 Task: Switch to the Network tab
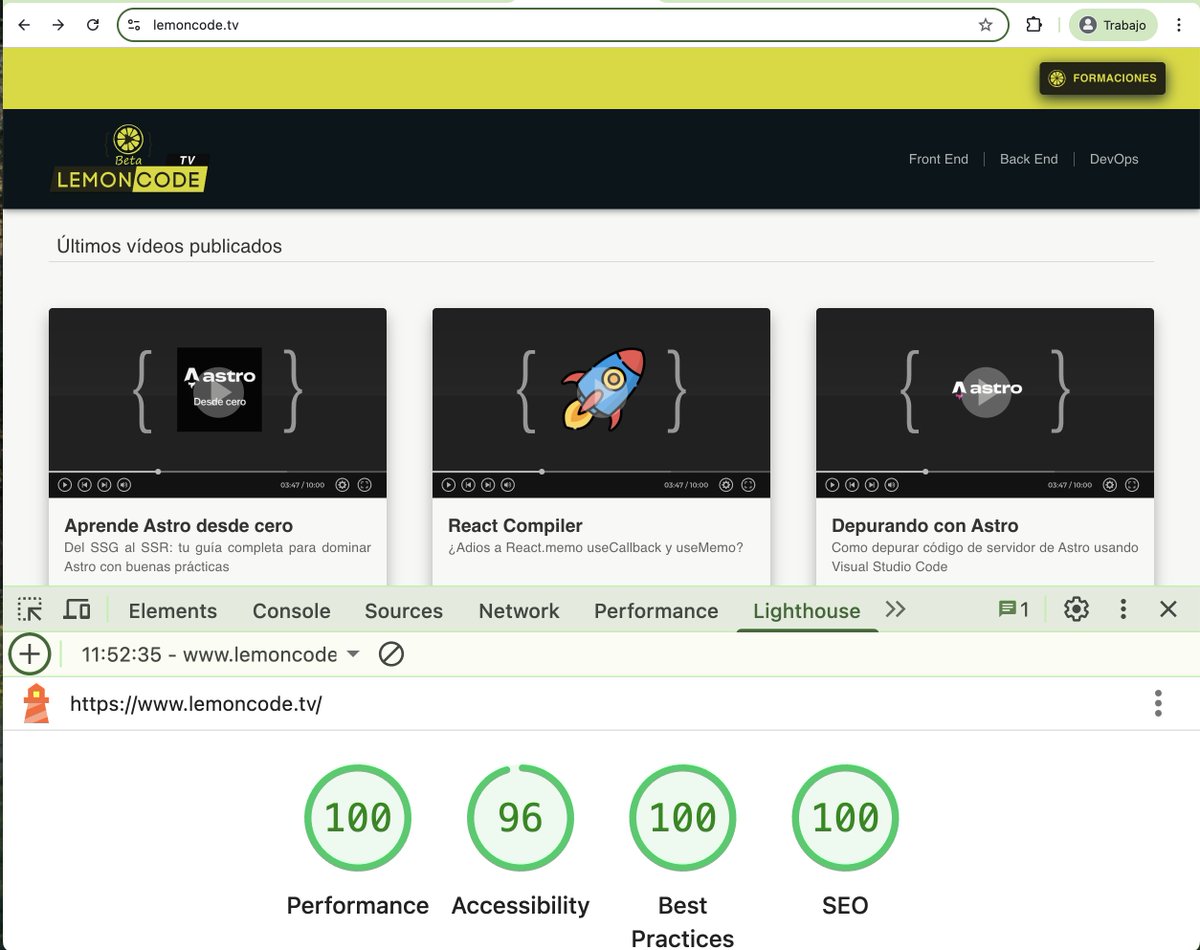coord(519,611)
